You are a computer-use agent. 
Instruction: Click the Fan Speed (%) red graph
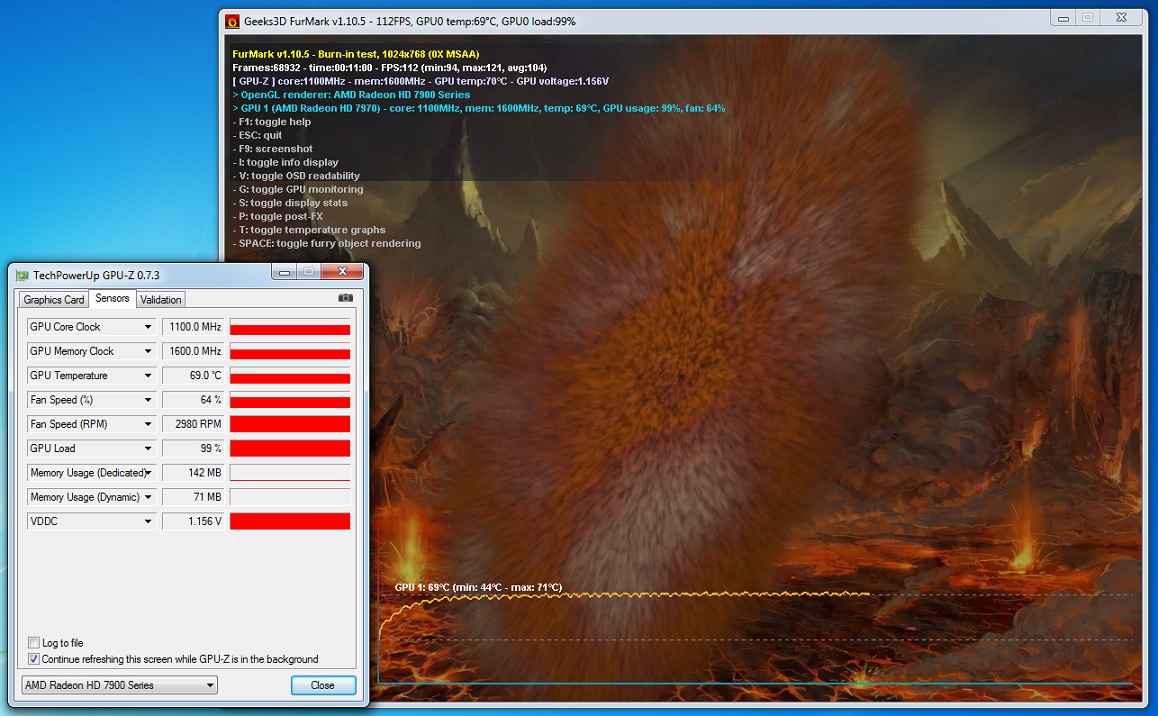[x=290, y=400]
